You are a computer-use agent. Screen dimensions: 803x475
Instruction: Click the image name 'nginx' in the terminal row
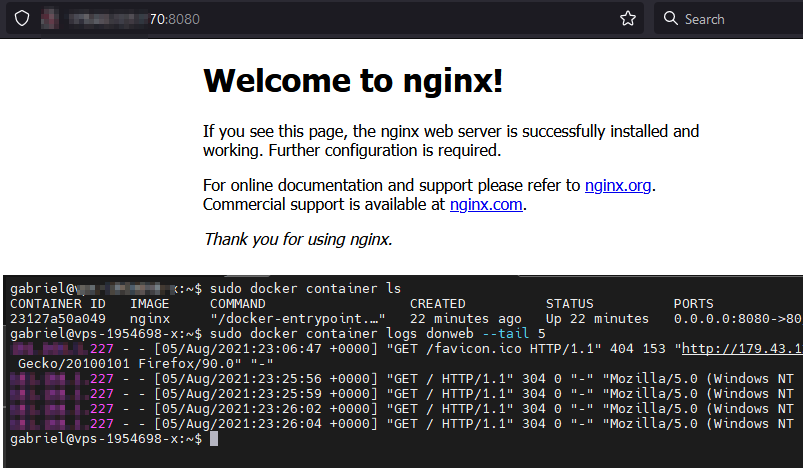(x=150, y=319)
